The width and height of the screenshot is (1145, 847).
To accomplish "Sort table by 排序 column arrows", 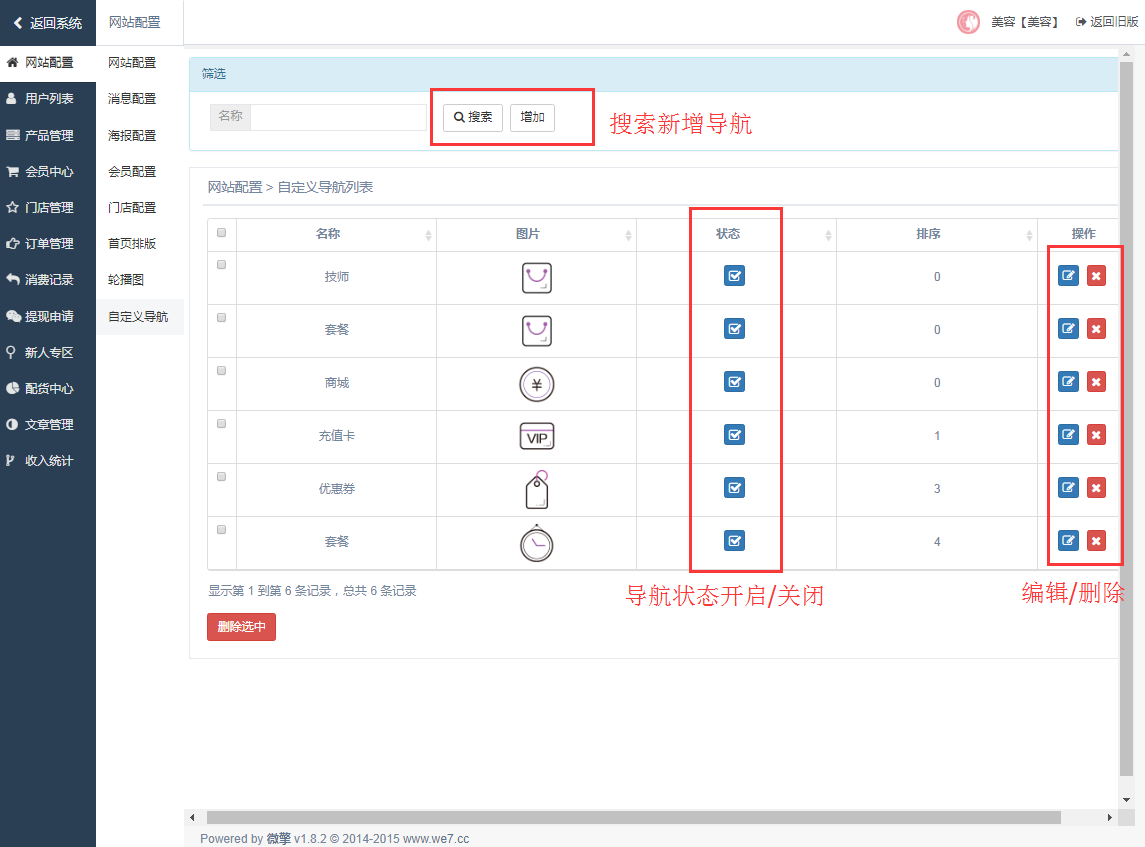I will click(x=1029, y=235).
